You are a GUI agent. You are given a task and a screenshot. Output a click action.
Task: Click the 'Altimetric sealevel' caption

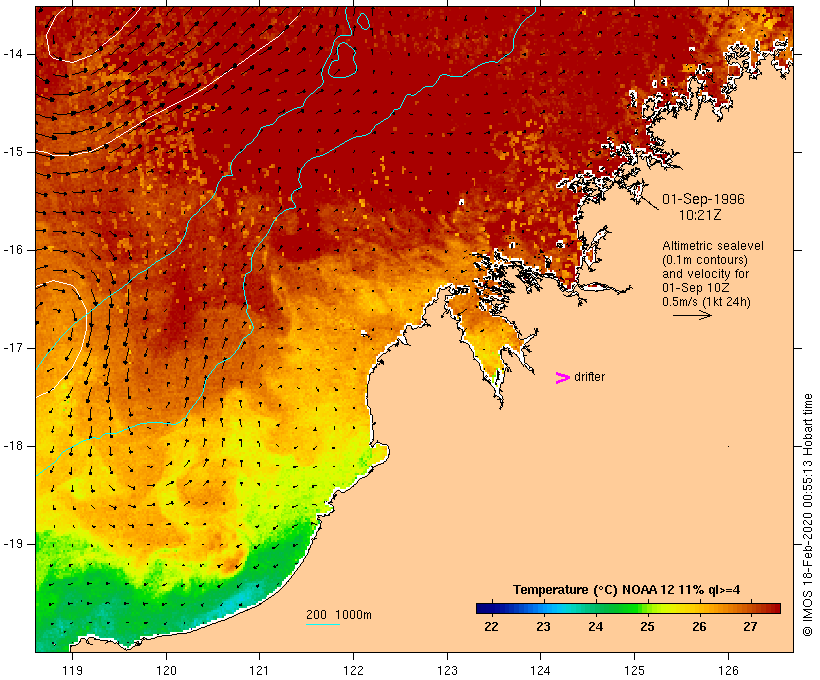pyautogui.click(x=713, y=246)
